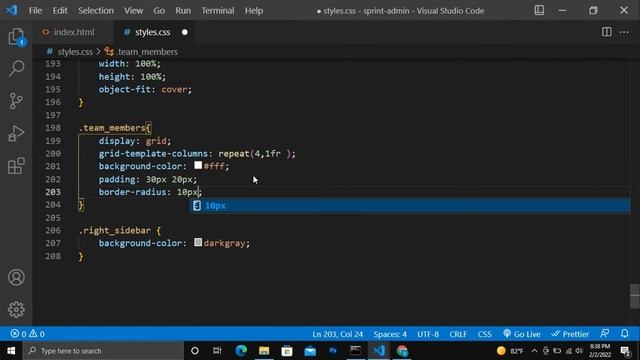Toggle the layout customization icon in title bar
The image size is (640, 360).
(x=539, y=10)
